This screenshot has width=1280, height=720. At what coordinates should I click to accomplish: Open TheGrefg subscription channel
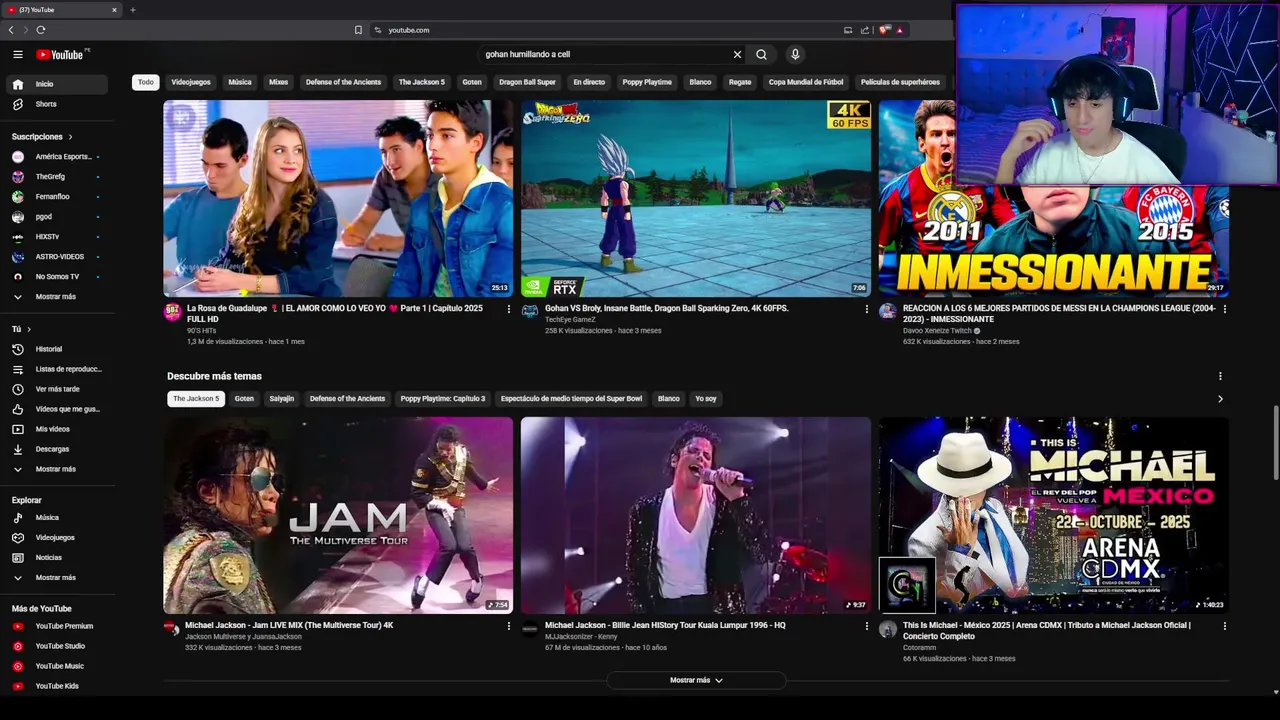(x=56, y=177)
